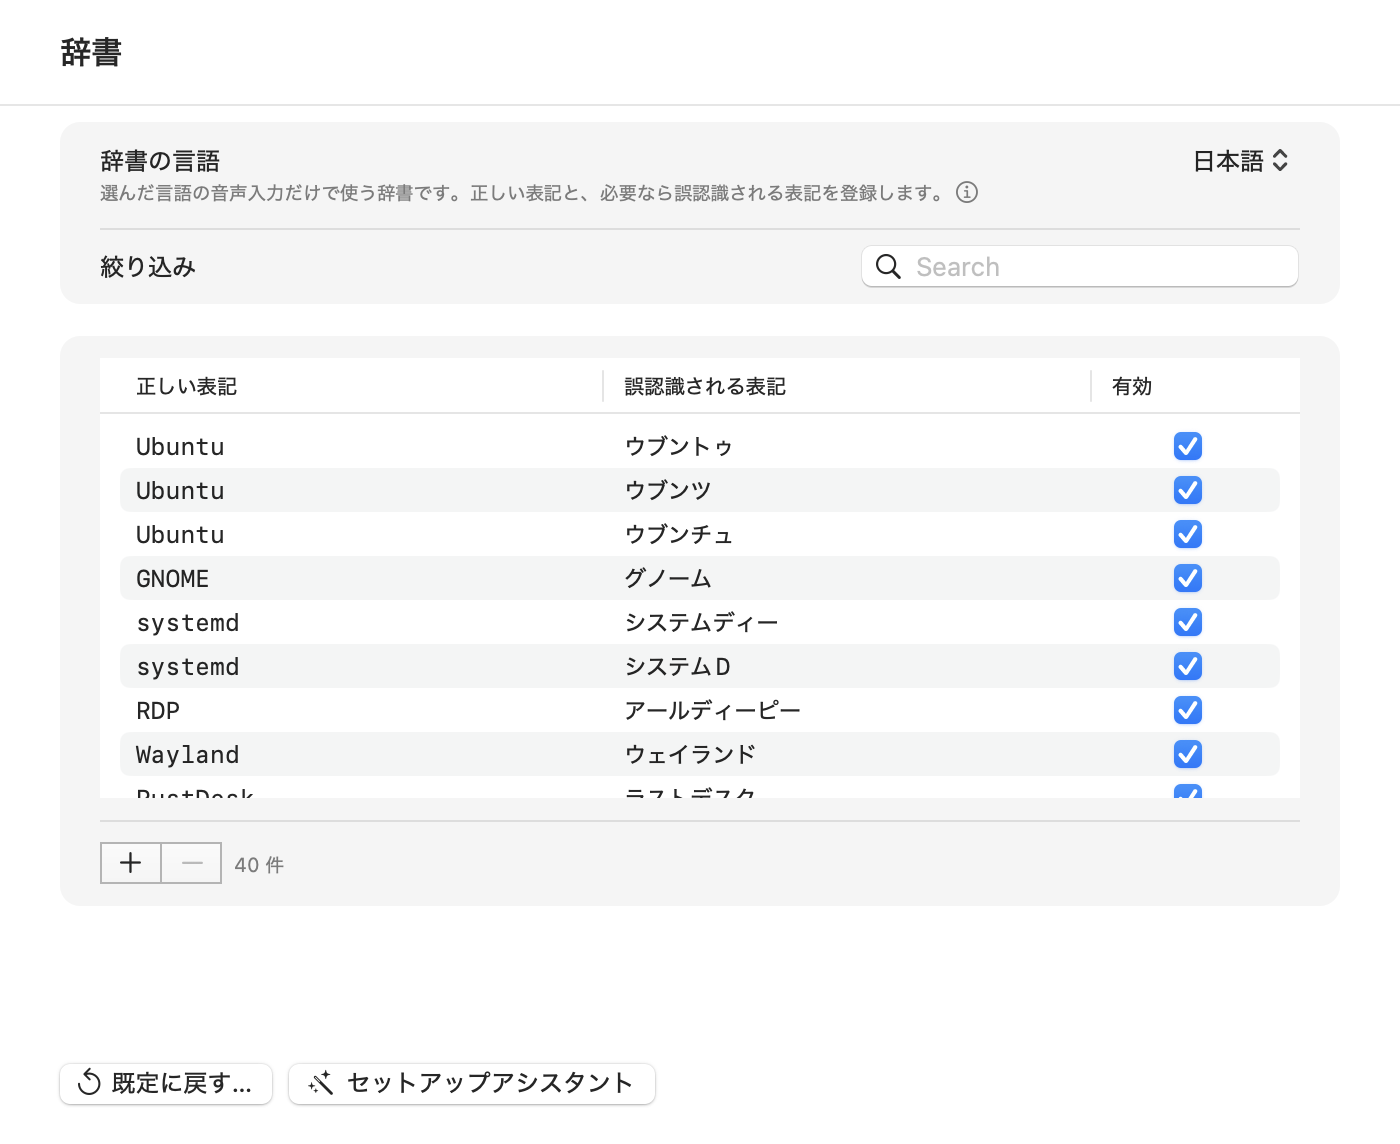This screenshot has height=1144, width=1400.
Task: Click the グノーム misrecognized text cell
Action: 668,578
